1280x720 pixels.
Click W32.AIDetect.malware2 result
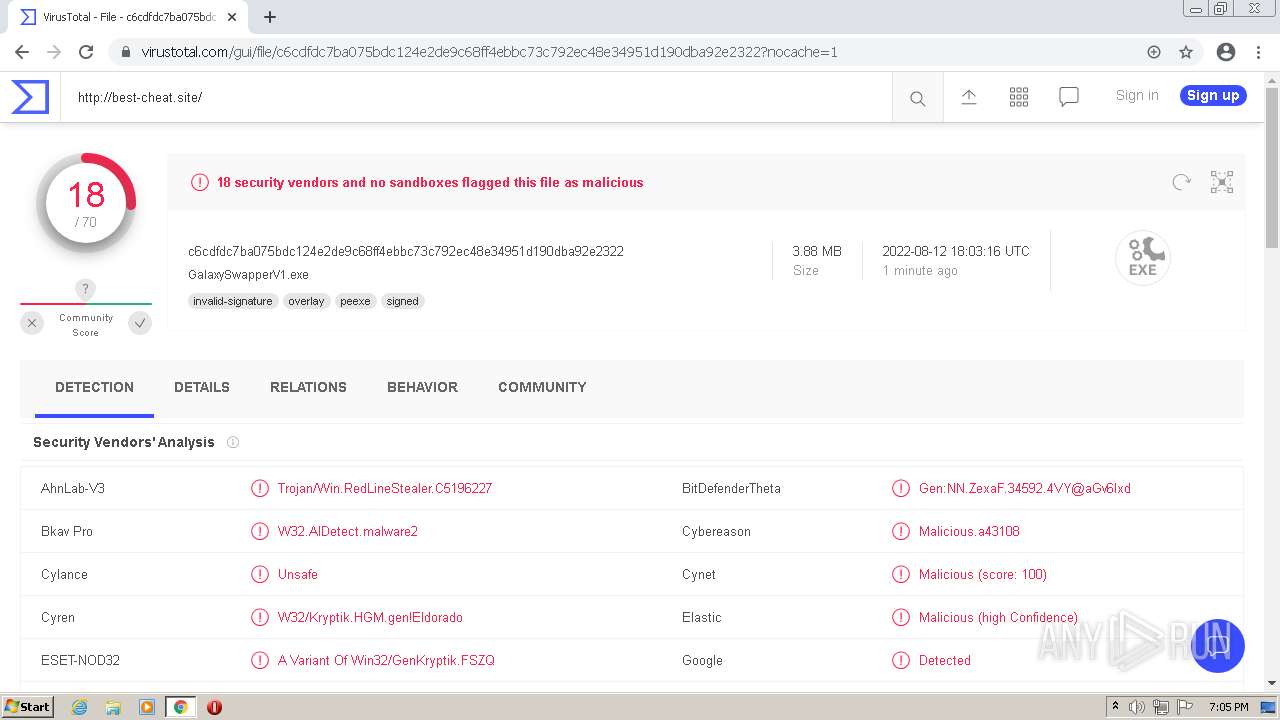coord(348,531)
